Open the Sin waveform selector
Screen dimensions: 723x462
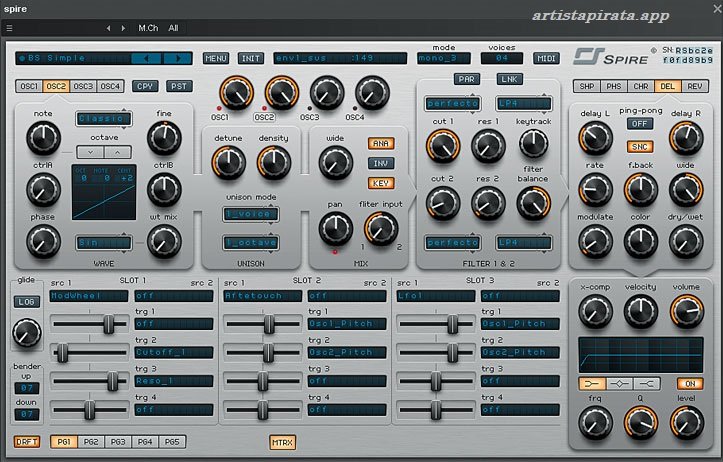pos(104,243)
